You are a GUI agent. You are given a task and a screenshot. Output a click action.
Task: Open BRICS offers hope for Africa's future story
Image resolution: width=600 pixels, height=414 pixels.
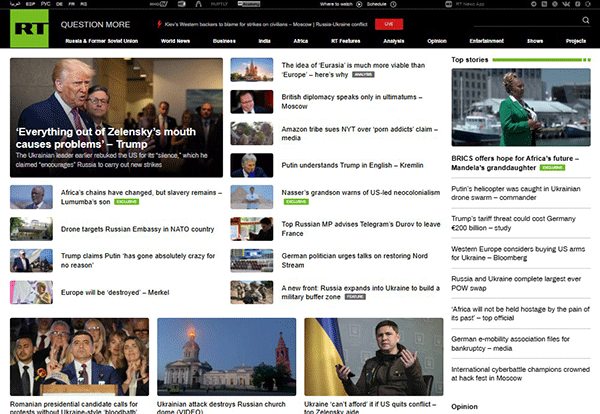point(515,163)
